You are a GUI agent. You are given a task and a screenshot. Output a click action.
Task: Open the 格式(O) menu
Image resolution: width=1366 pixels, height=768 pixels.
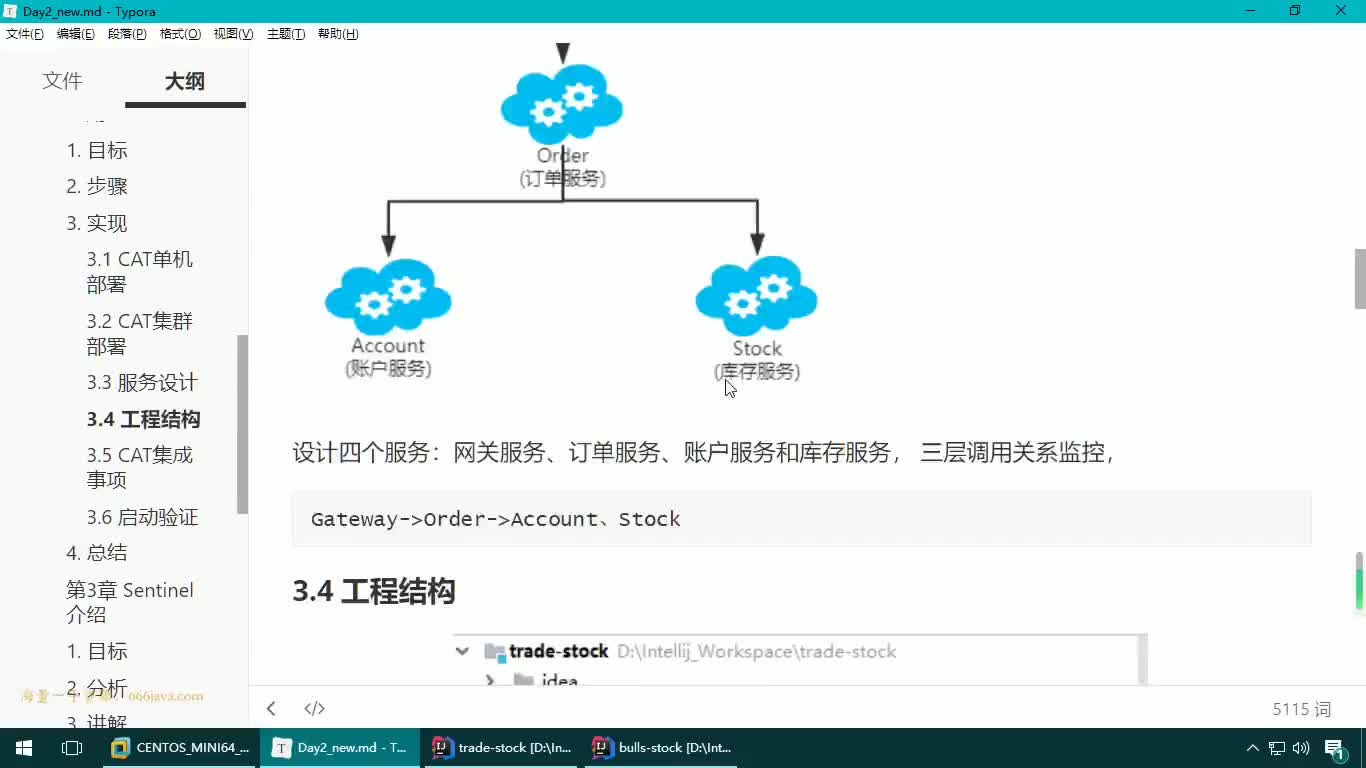point(180,34)
